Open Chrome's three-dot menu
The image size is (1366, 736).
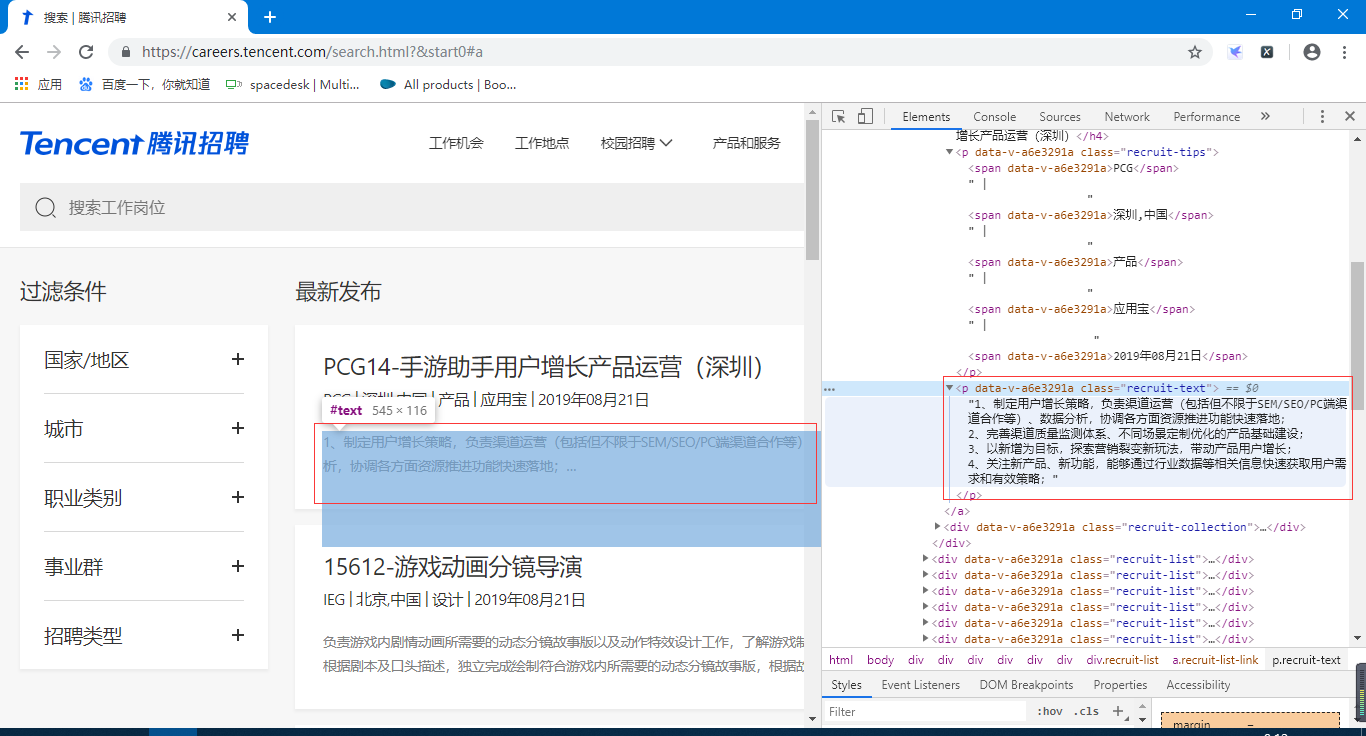coord(1344,52)
